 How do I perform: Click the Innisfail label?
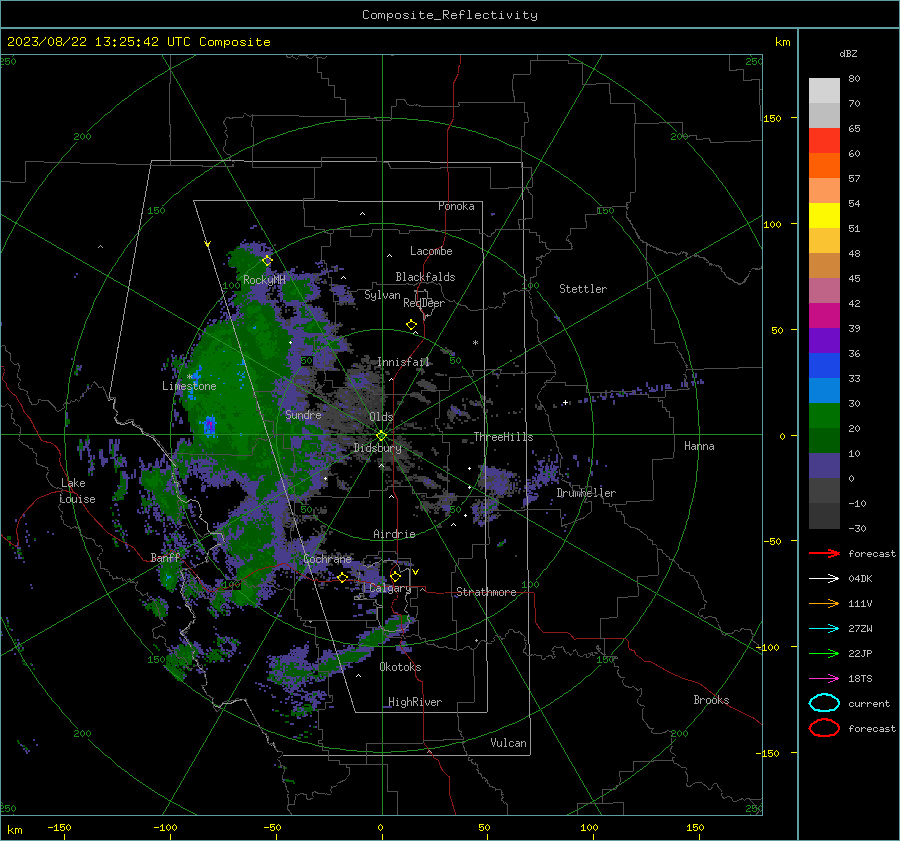tap(404, 362)
